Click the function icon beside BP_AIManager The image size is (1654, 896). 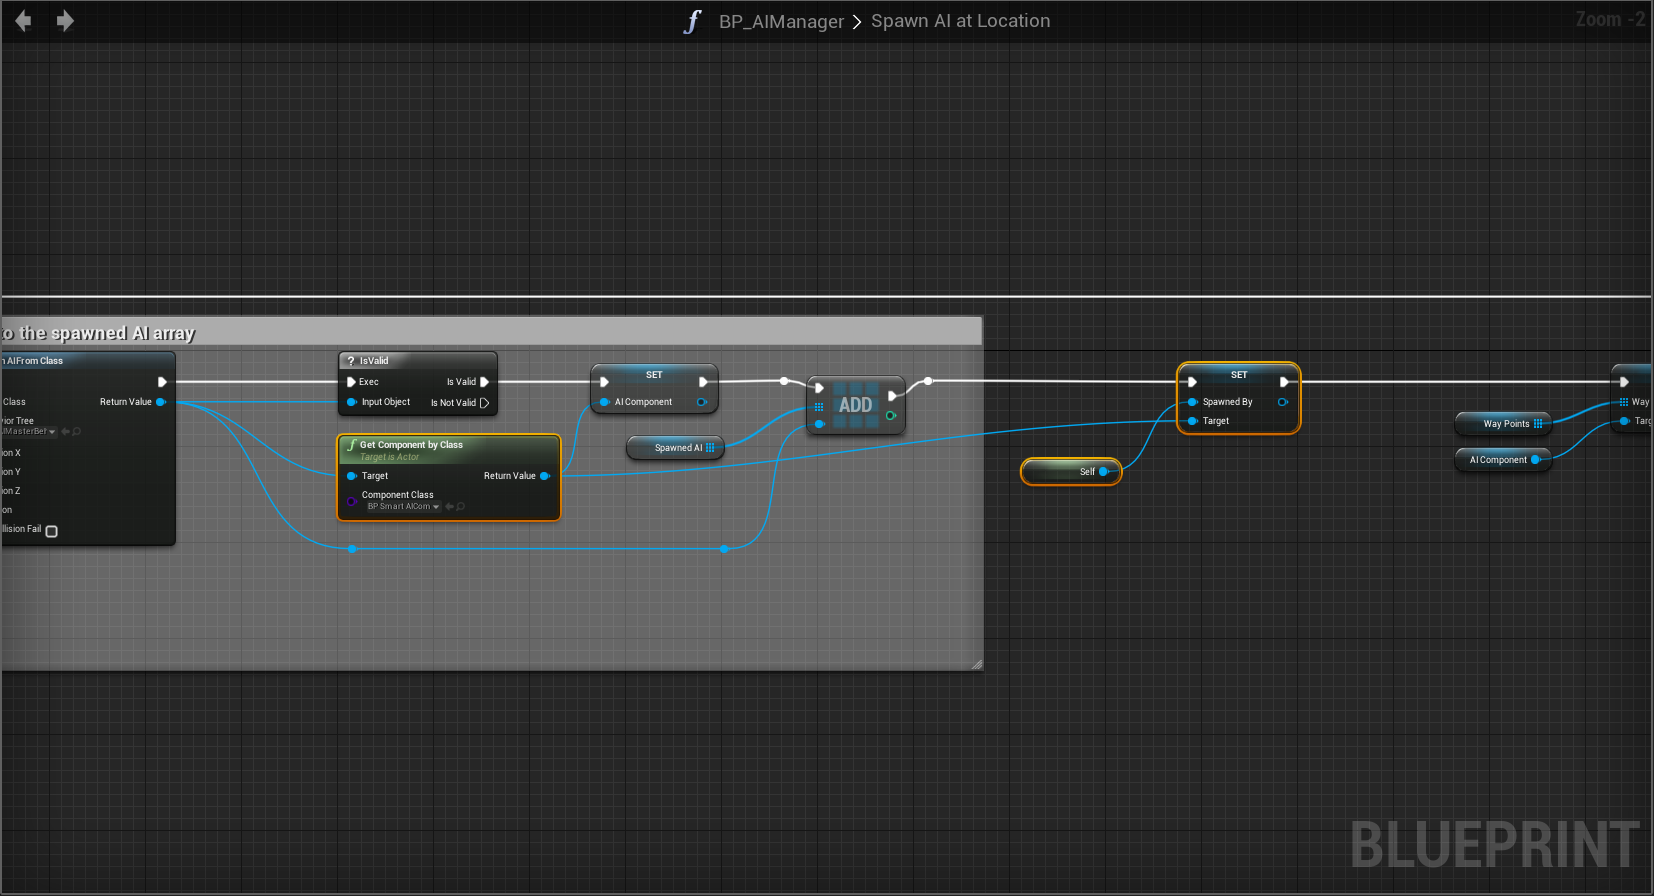pyautogui.click(x=692, y=22)
